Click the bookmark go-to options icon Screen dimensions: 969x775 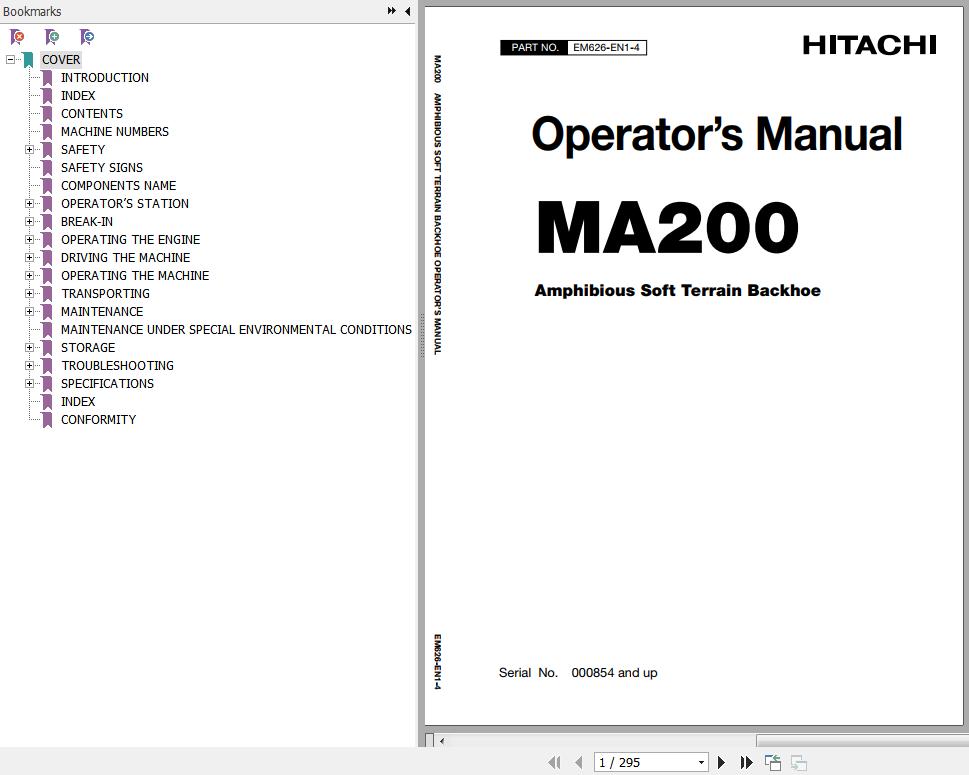(87, 37)
